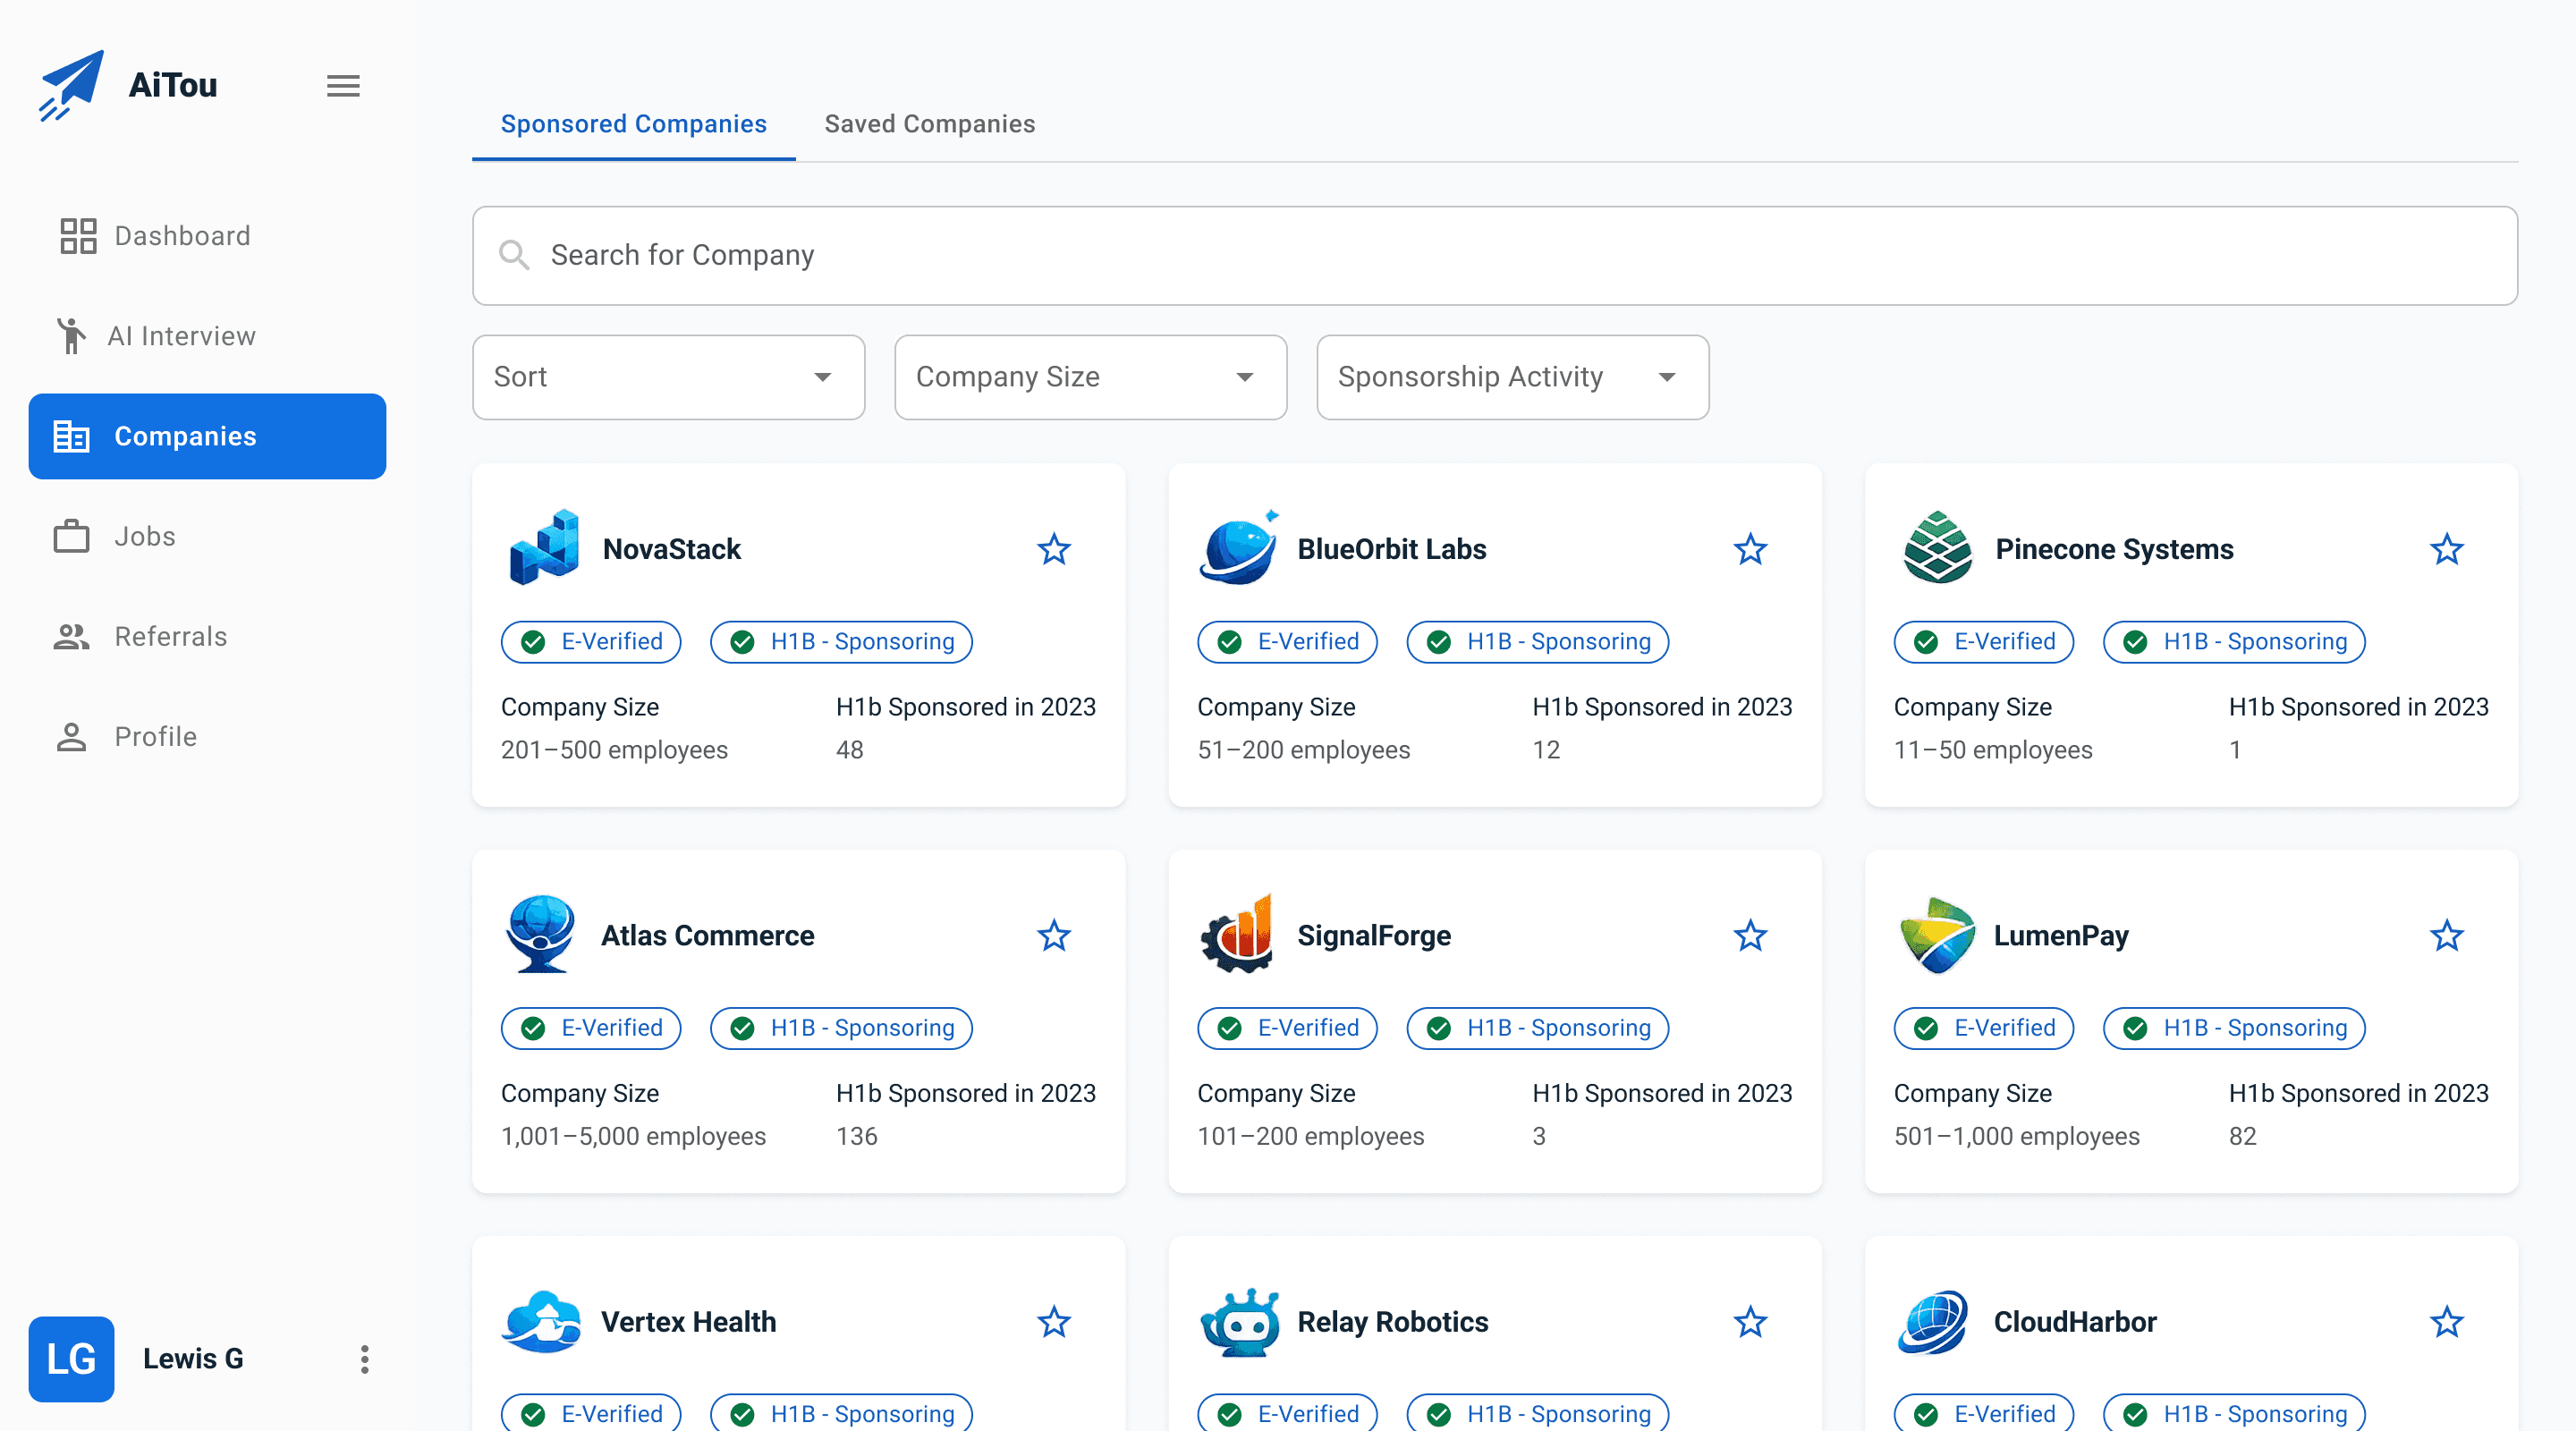Screen dimensions: 2576x1431
Task: Click the search magnifier icon
Action: pyautogui.click(x=514, y=255)
